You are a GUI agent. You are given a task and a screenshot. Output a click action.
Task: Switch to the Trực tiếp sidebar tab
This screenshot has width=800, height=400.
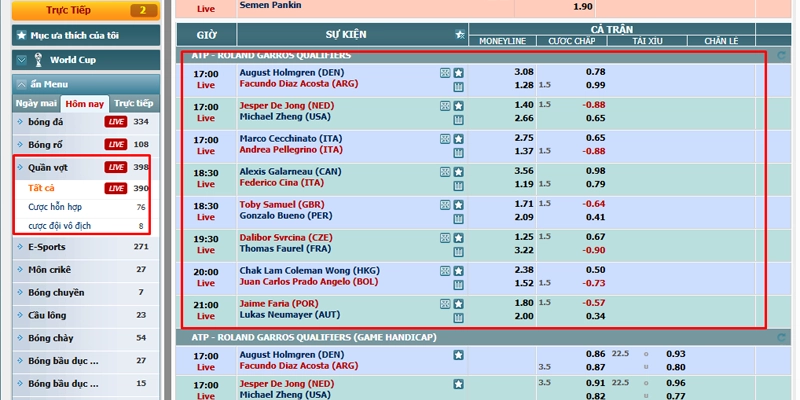134,104
